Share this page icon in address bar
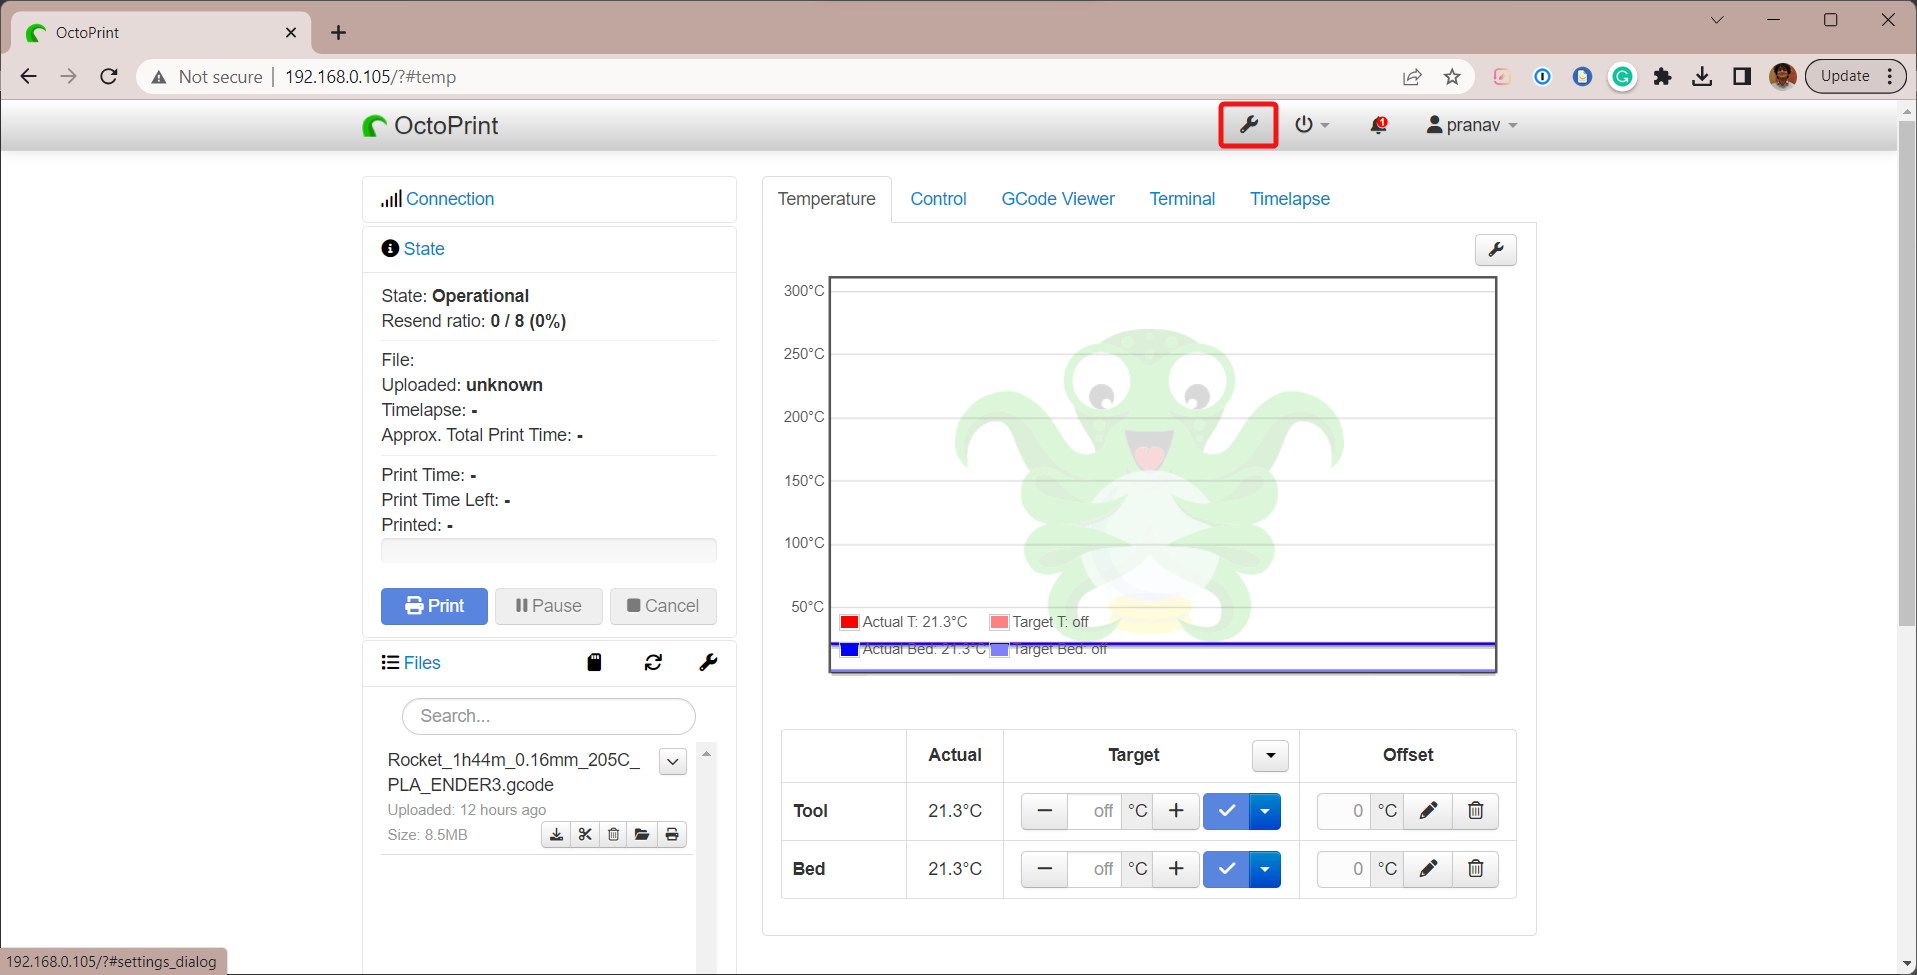 pos(1412,76)
